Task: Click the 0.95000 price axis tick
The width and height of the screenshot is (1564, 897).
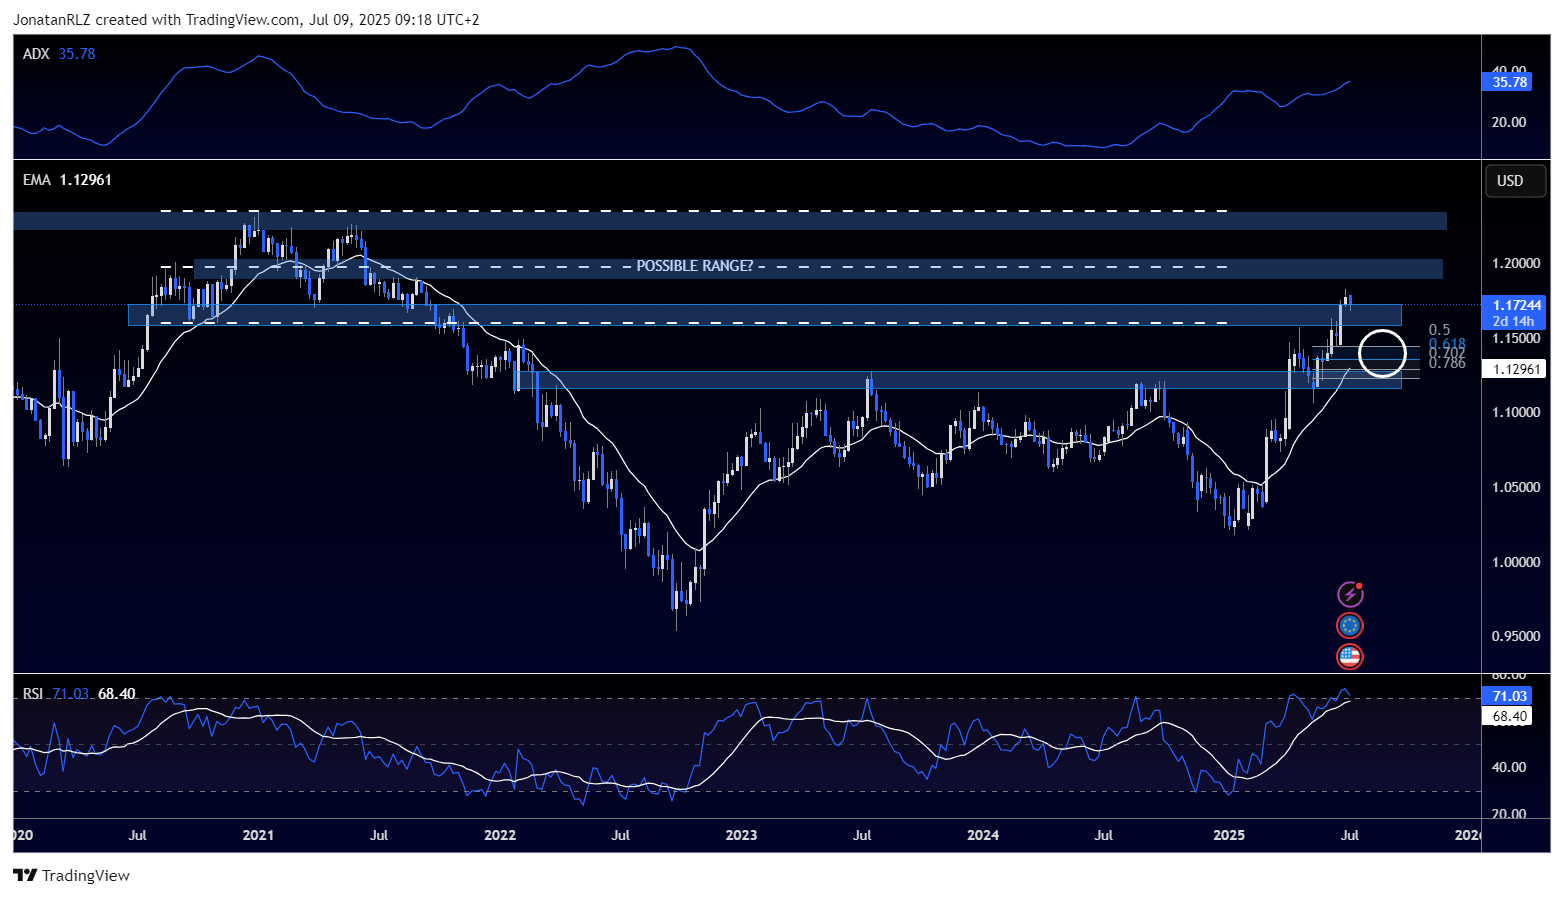Action: click(x=1516, y=636)
